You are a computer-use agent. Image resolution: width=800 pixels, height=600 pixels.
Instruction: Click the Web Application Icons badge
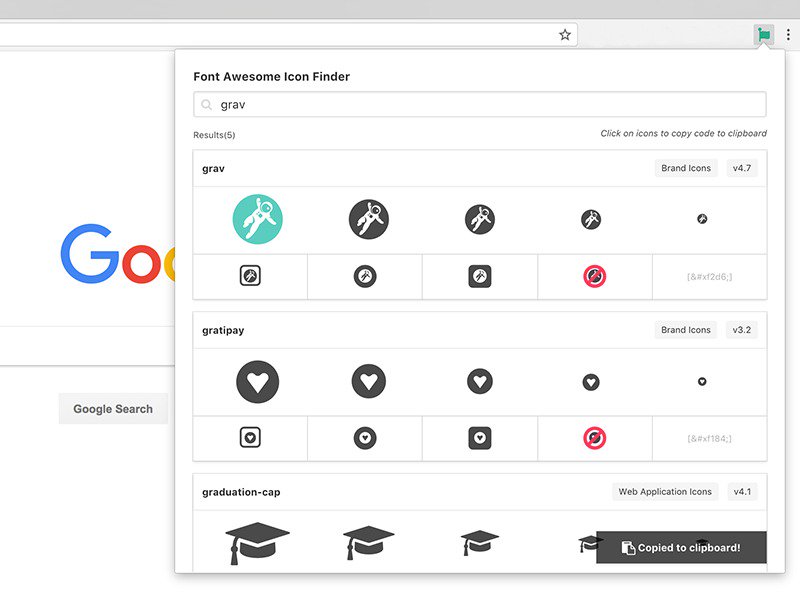[664, 491]
